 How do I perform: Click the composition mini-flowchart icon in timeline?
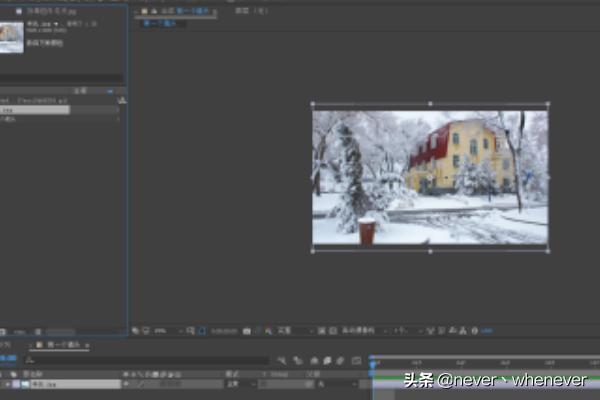[x=283, y=360]
